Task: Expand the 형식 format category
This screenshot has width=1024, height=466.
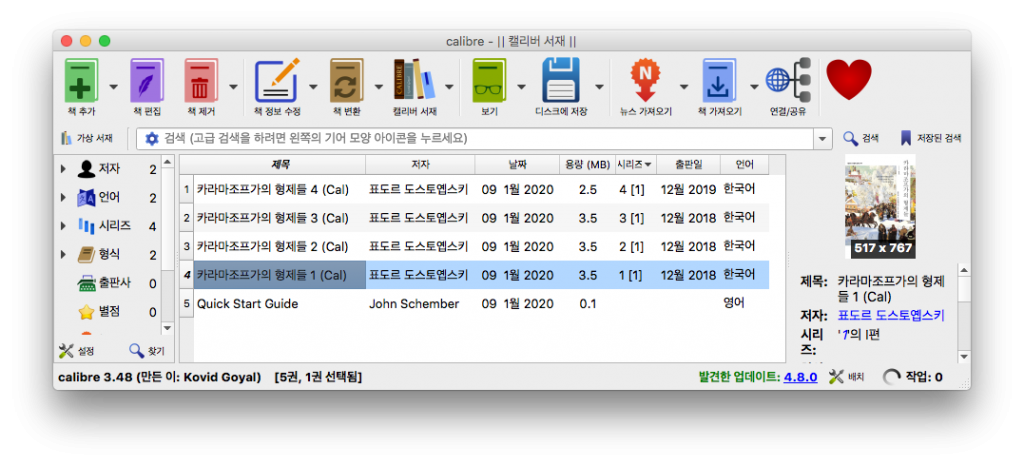Action: 63,255
